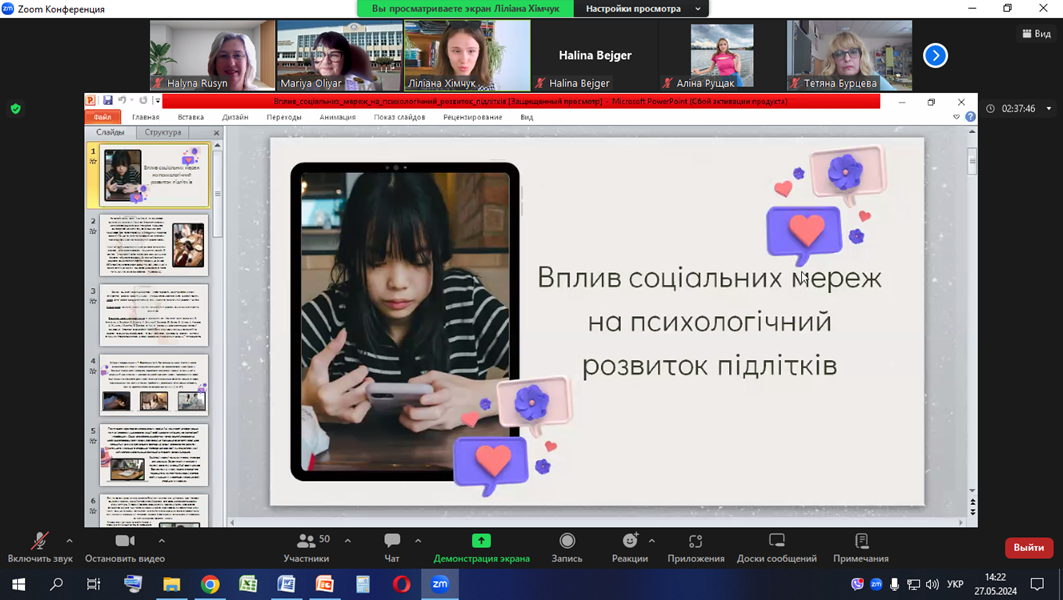This screenshot has height=600, width=1063.
Task: Click the encryption shield icon
Action: [x=15, y=109]
